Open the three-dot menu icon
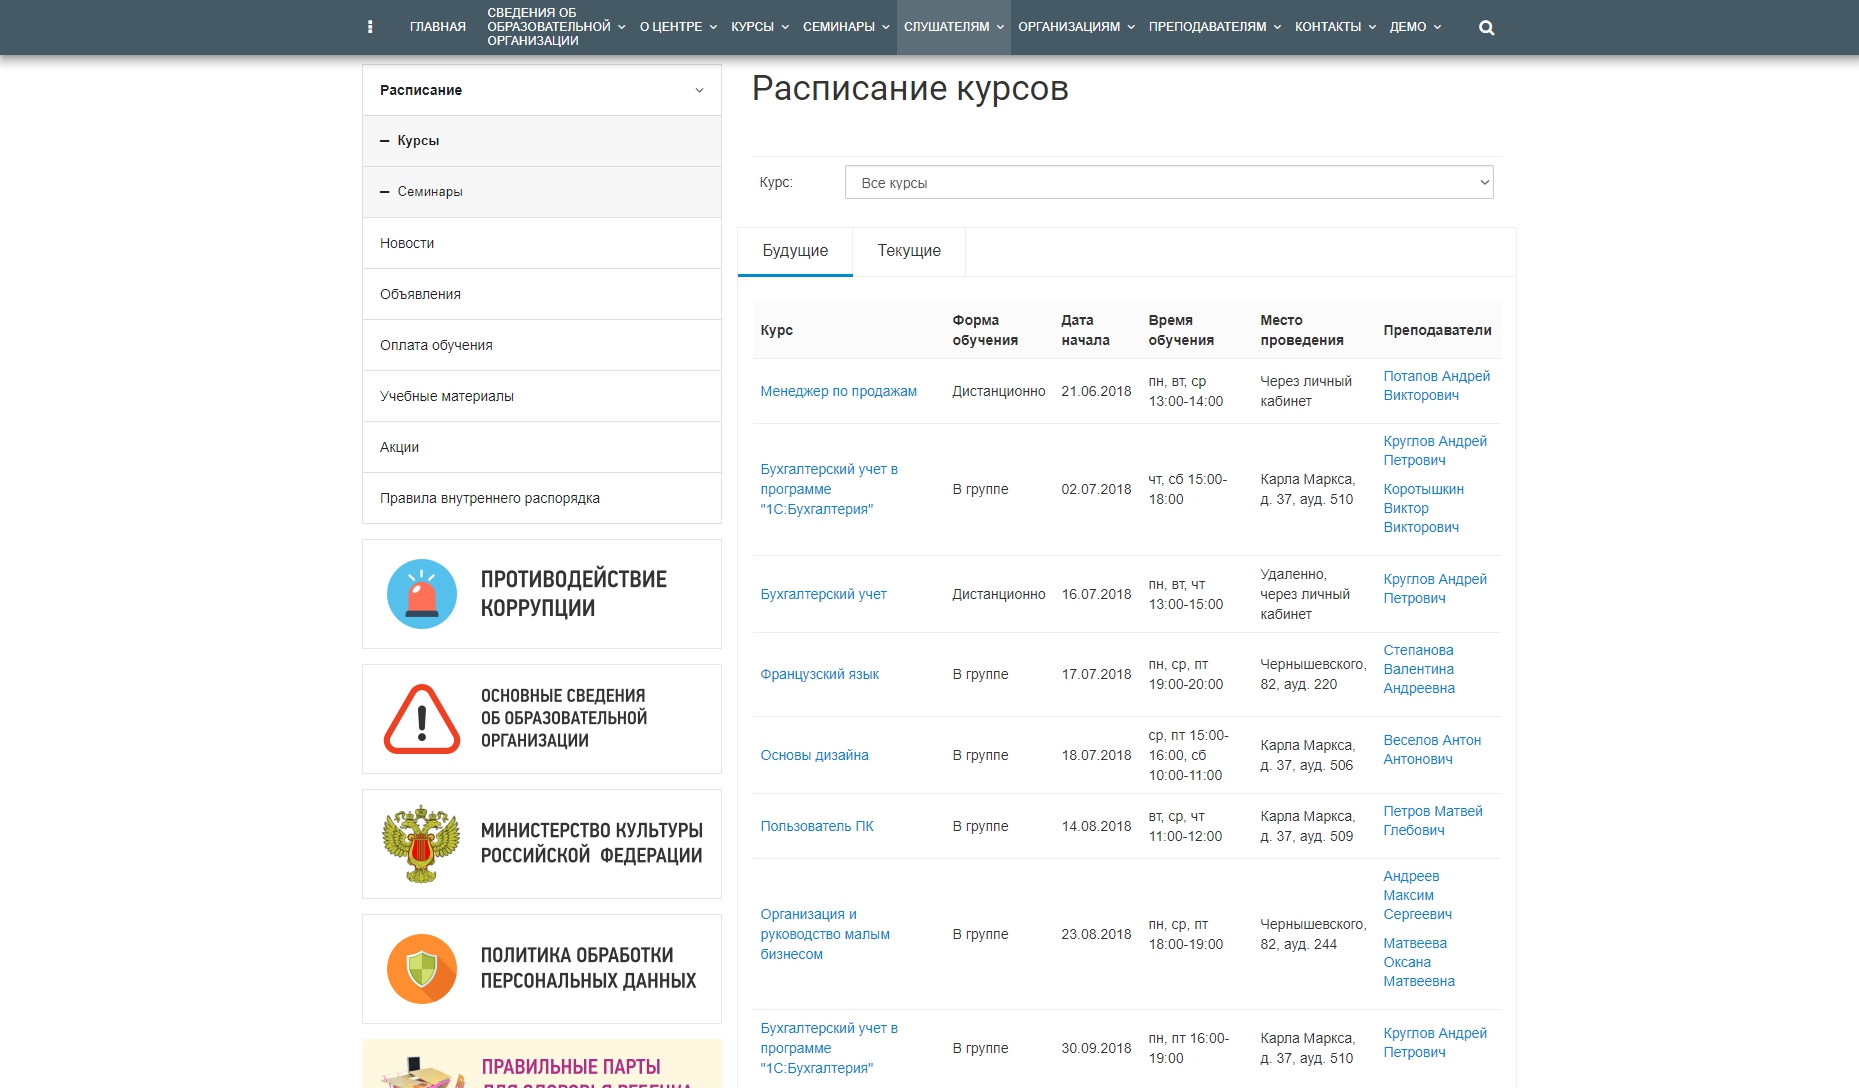The height and width of the screenshot is (1088, 1859). coord(370,27)
